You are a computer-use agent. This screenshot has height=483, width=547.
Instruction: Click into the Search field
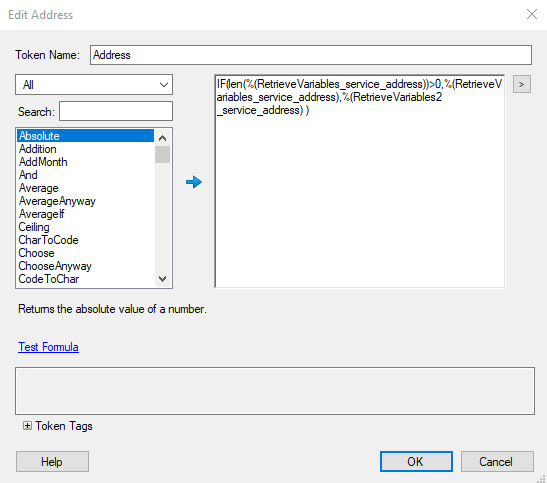[116, 111]
